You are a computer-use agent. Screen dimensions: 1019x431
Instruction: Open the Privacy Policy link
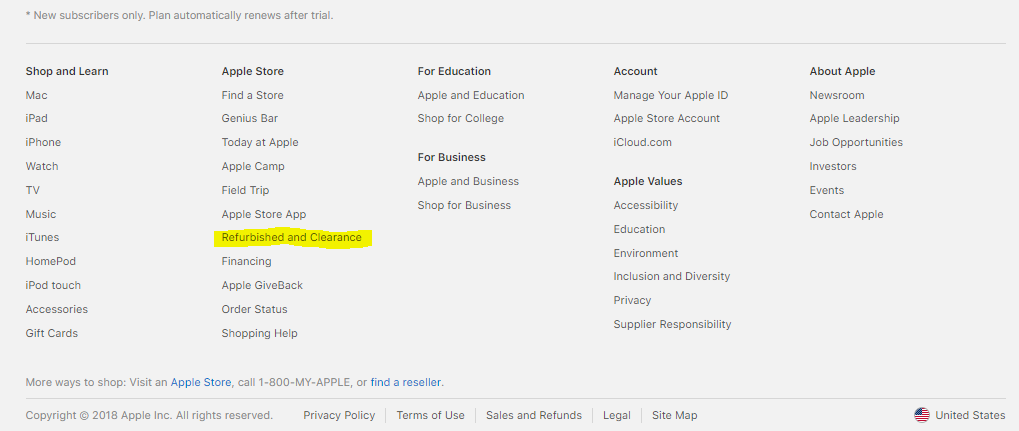click(339, 415)
